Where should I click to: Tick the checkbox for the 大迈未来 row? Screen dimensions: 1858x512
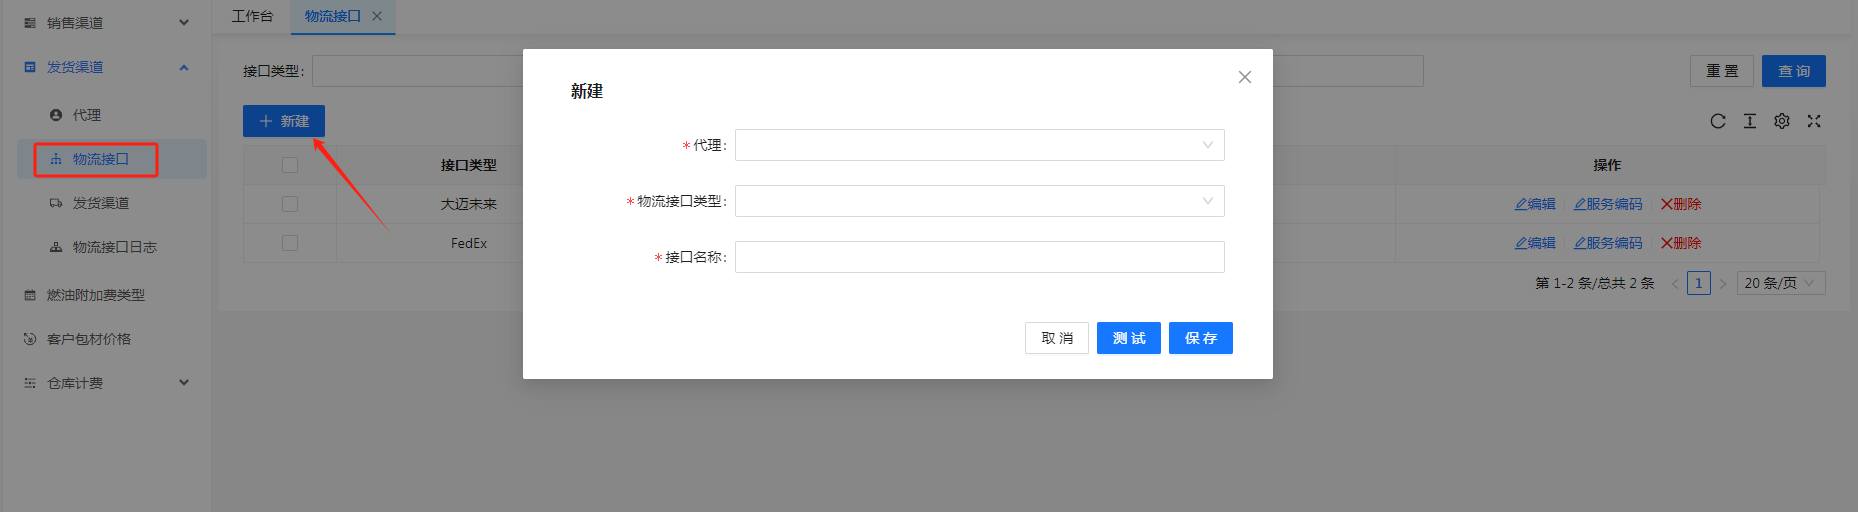point(290,204)
